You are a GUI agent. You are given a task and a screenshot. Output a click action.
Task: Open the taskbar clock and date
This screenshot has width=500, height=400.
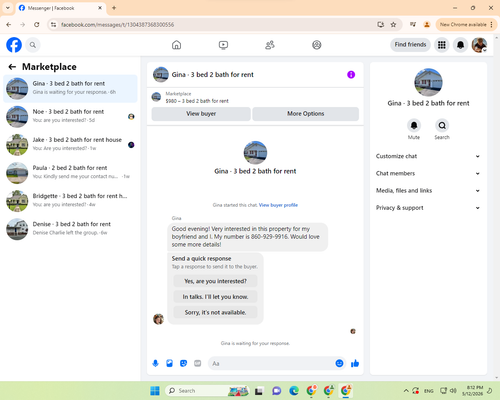coord(472,391)
